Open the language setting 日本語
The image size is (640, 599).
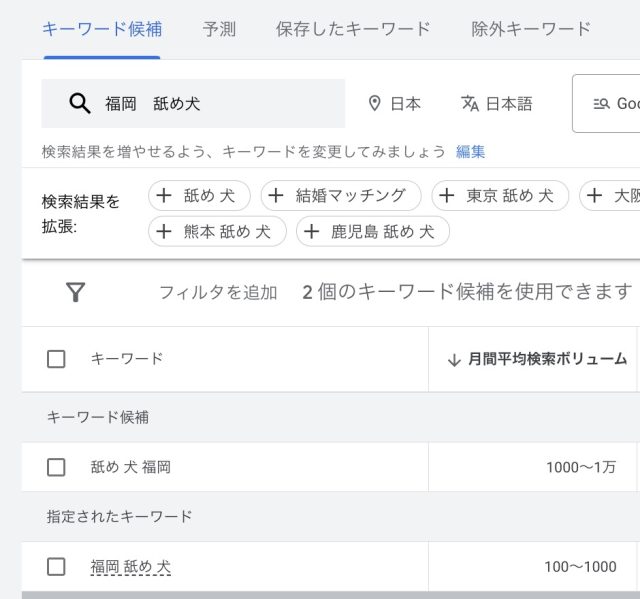coord(496,104)
